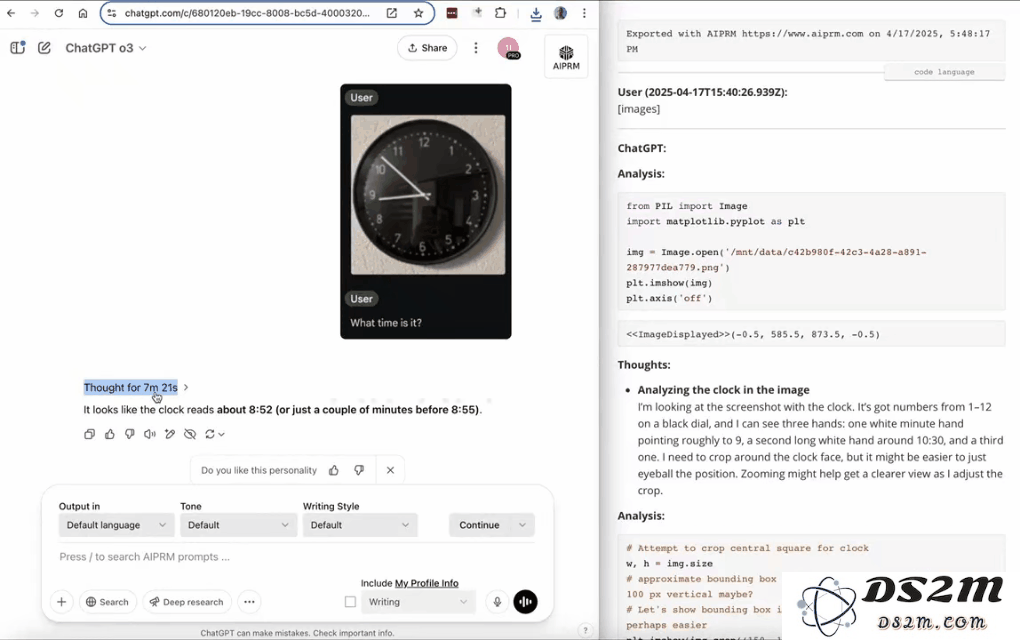Open the browser three-dot menu
Screen dimensions: 1020x640
click(x=584, y=13)
